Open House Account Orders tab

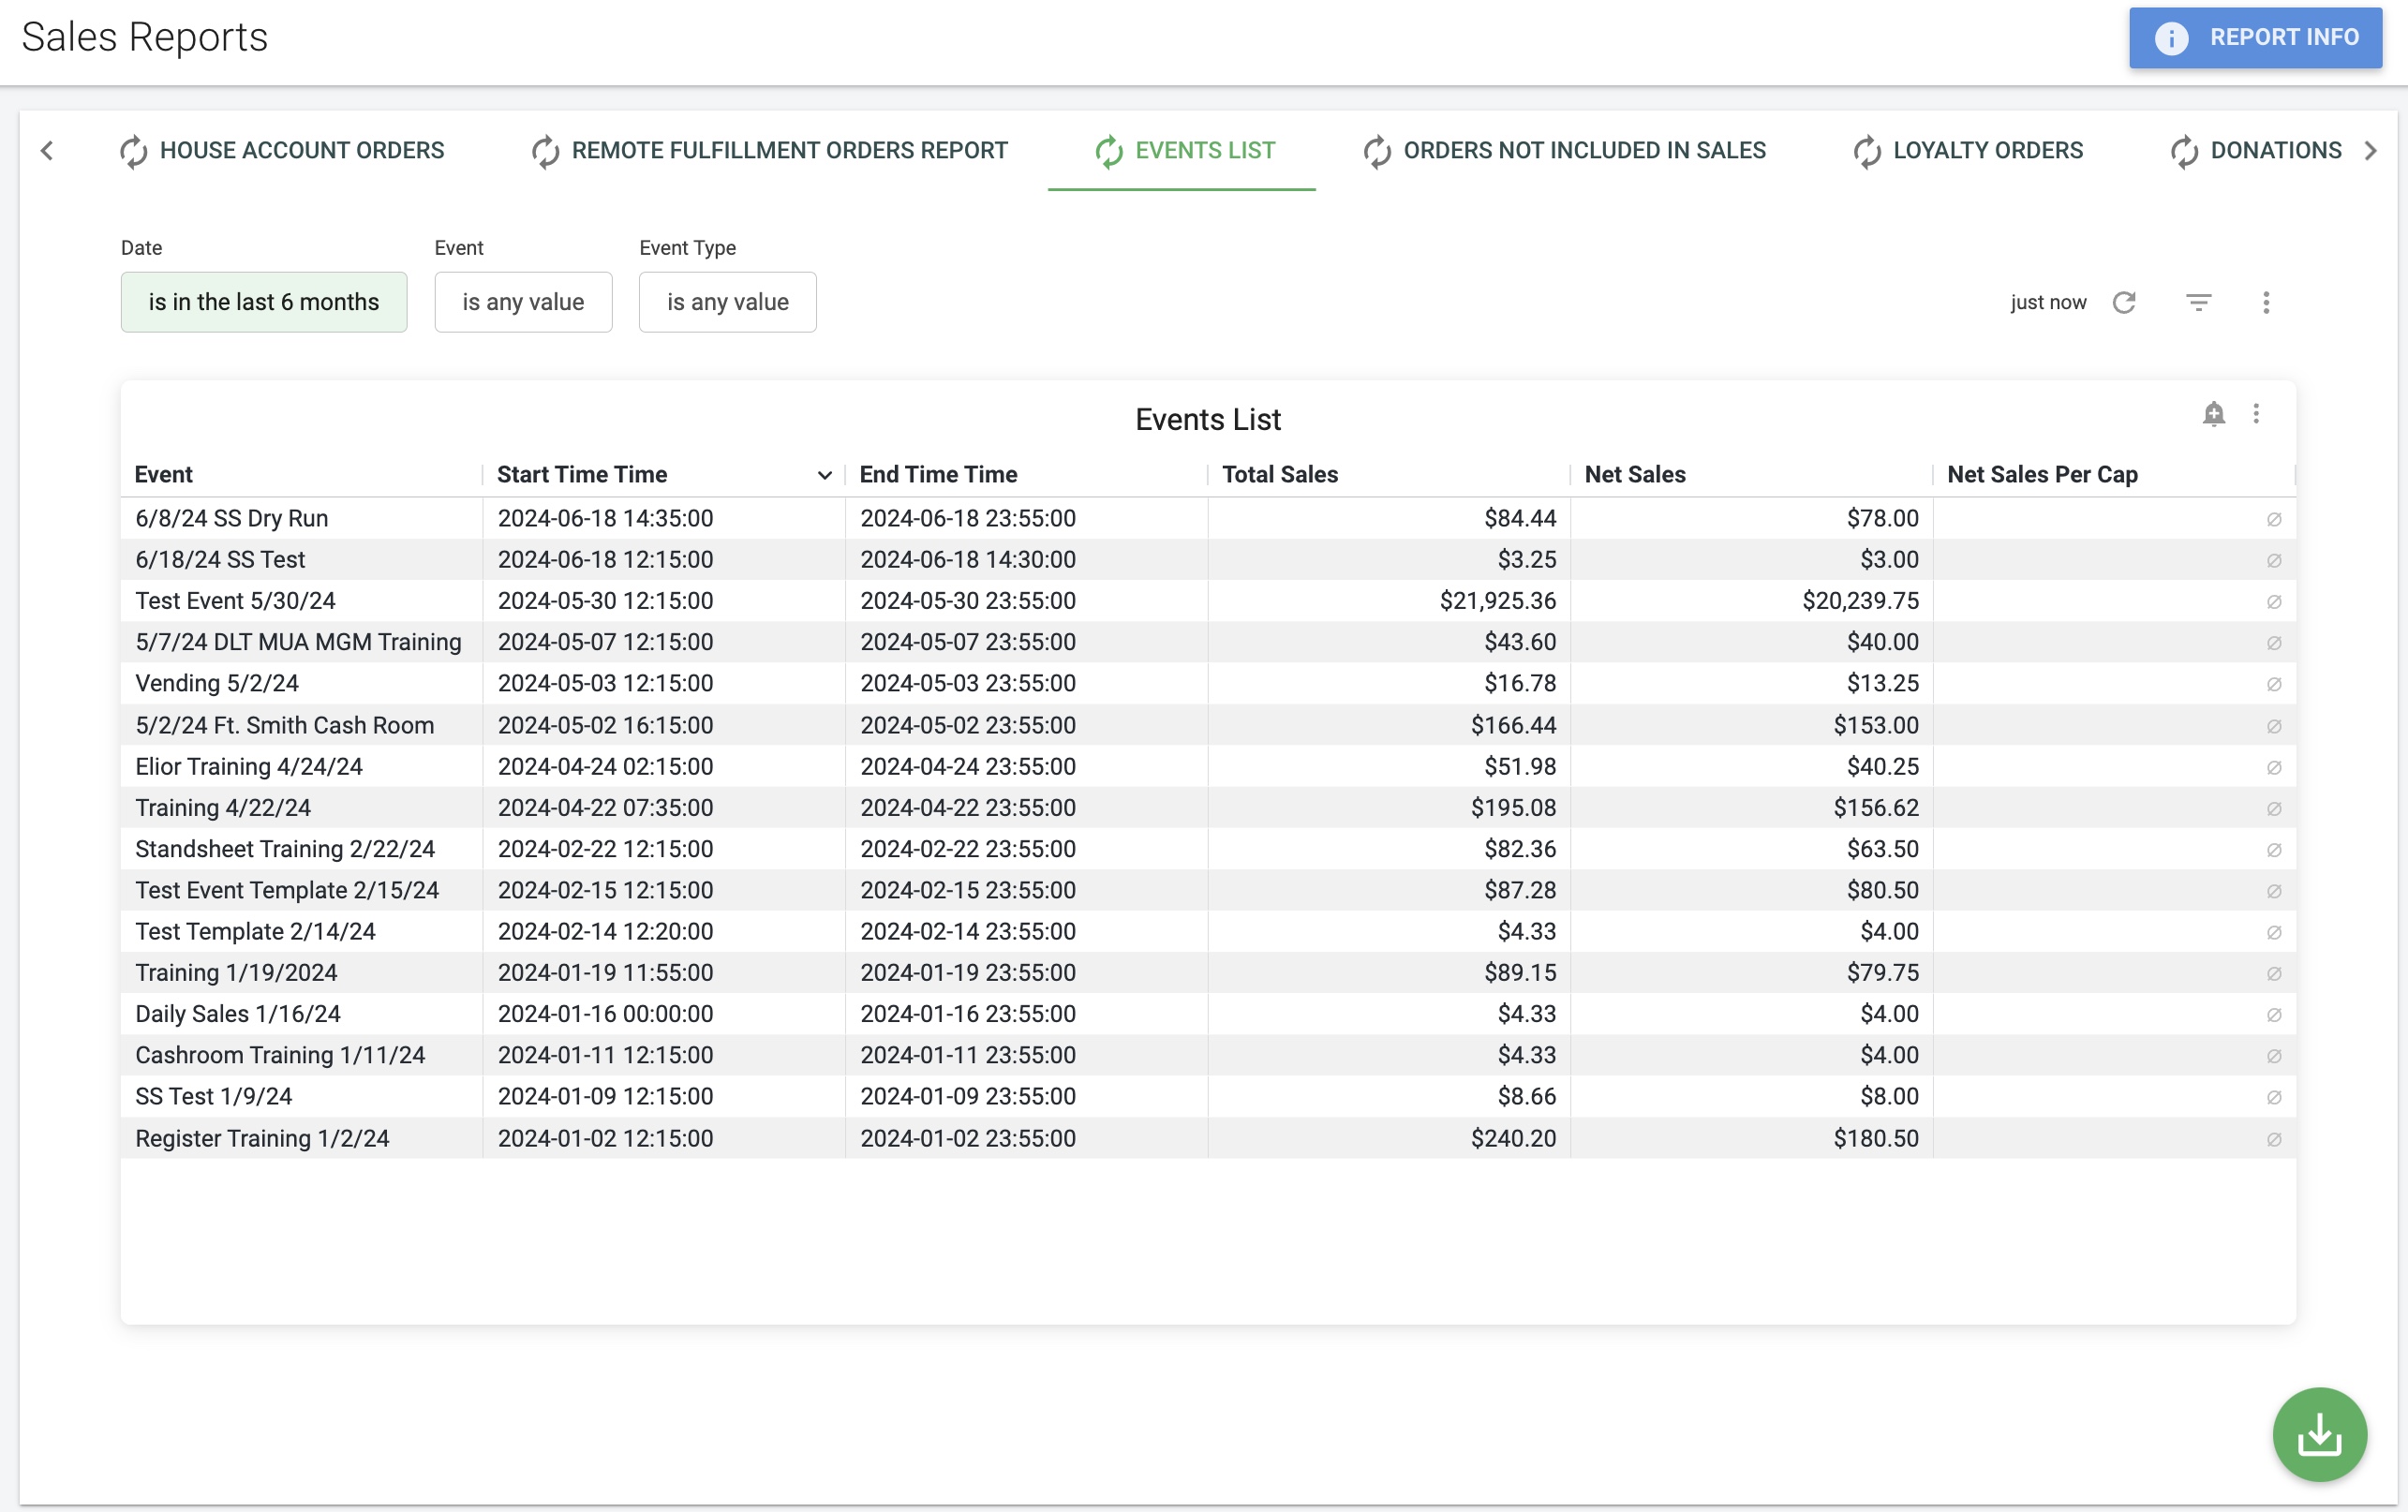click(282, 151)
